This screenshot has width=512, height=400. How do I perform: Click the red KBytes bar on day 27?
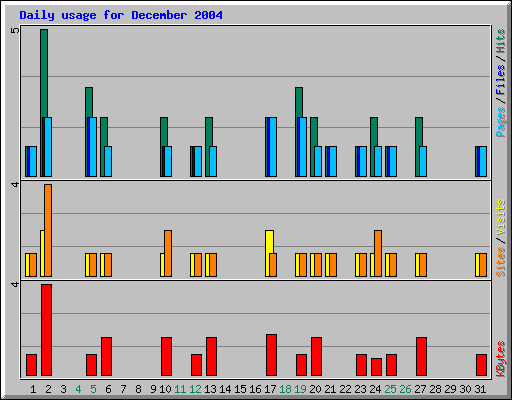421,357
